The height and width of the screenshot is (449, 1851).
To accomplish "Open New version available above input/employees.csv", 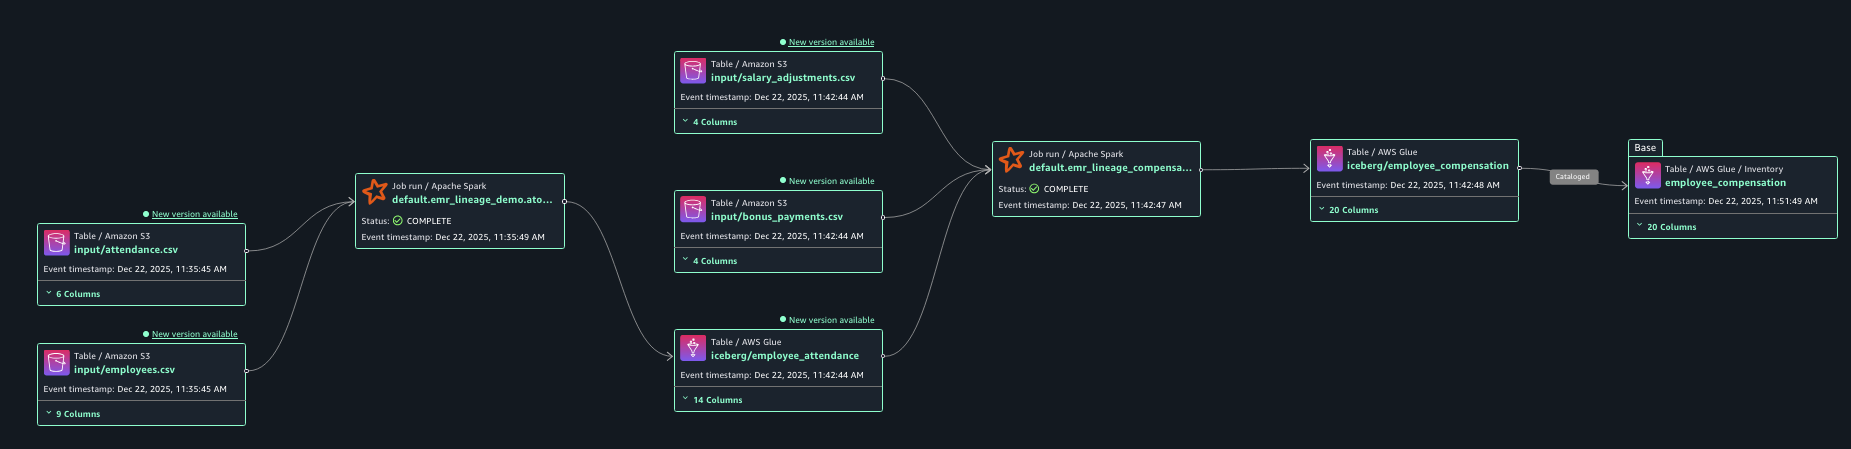I will pos(195,334).
